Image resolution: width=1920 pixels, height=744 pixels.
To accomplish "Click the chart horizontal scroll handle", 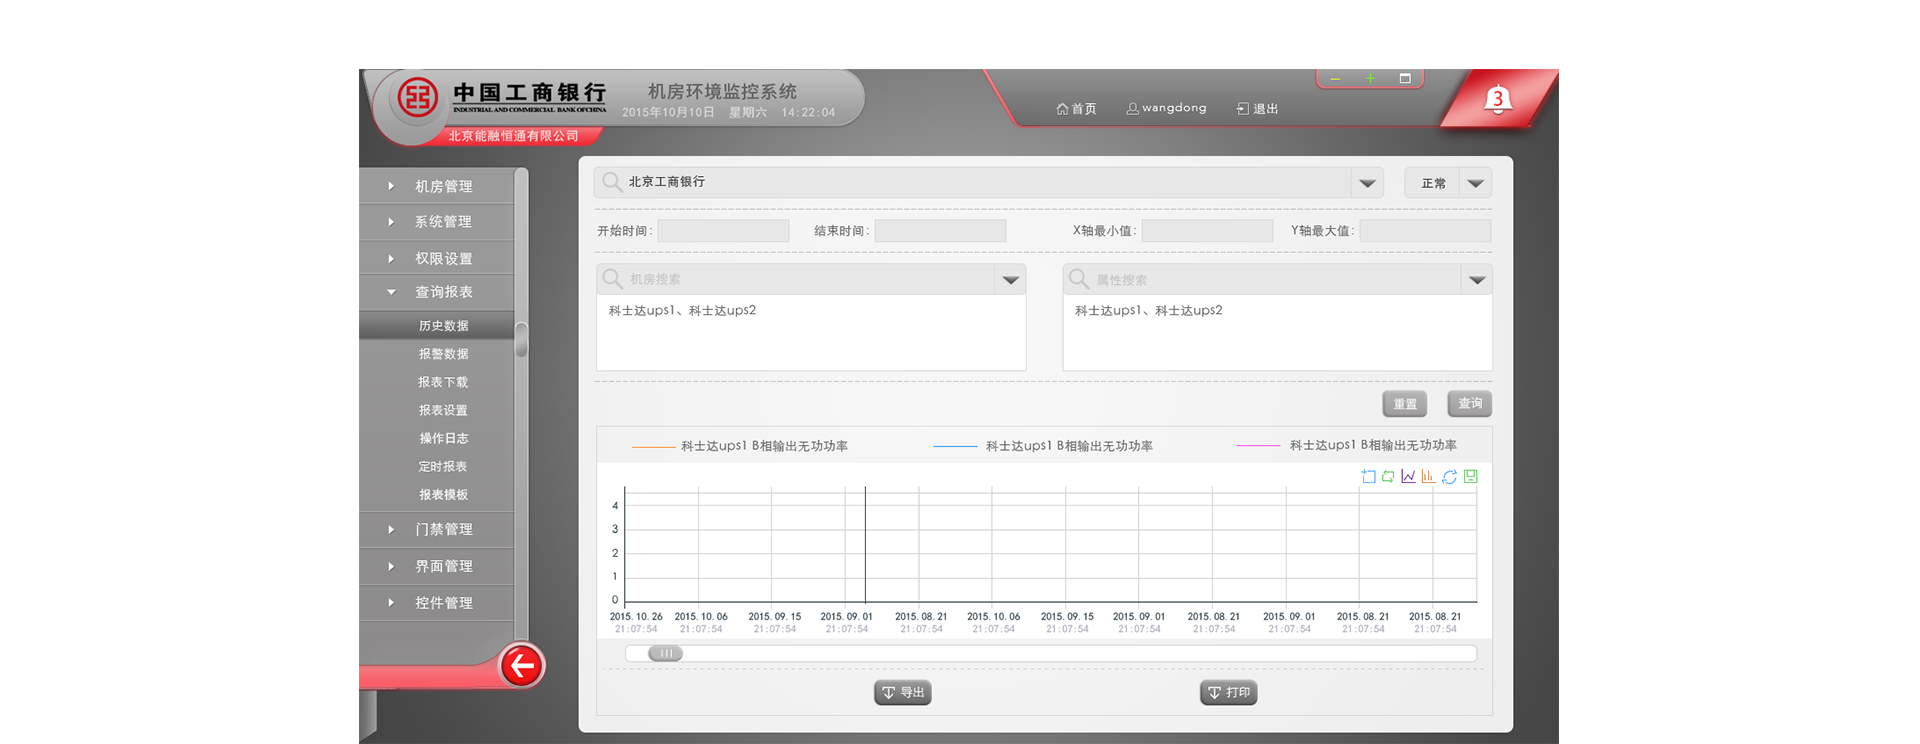I will click(665, 653).
